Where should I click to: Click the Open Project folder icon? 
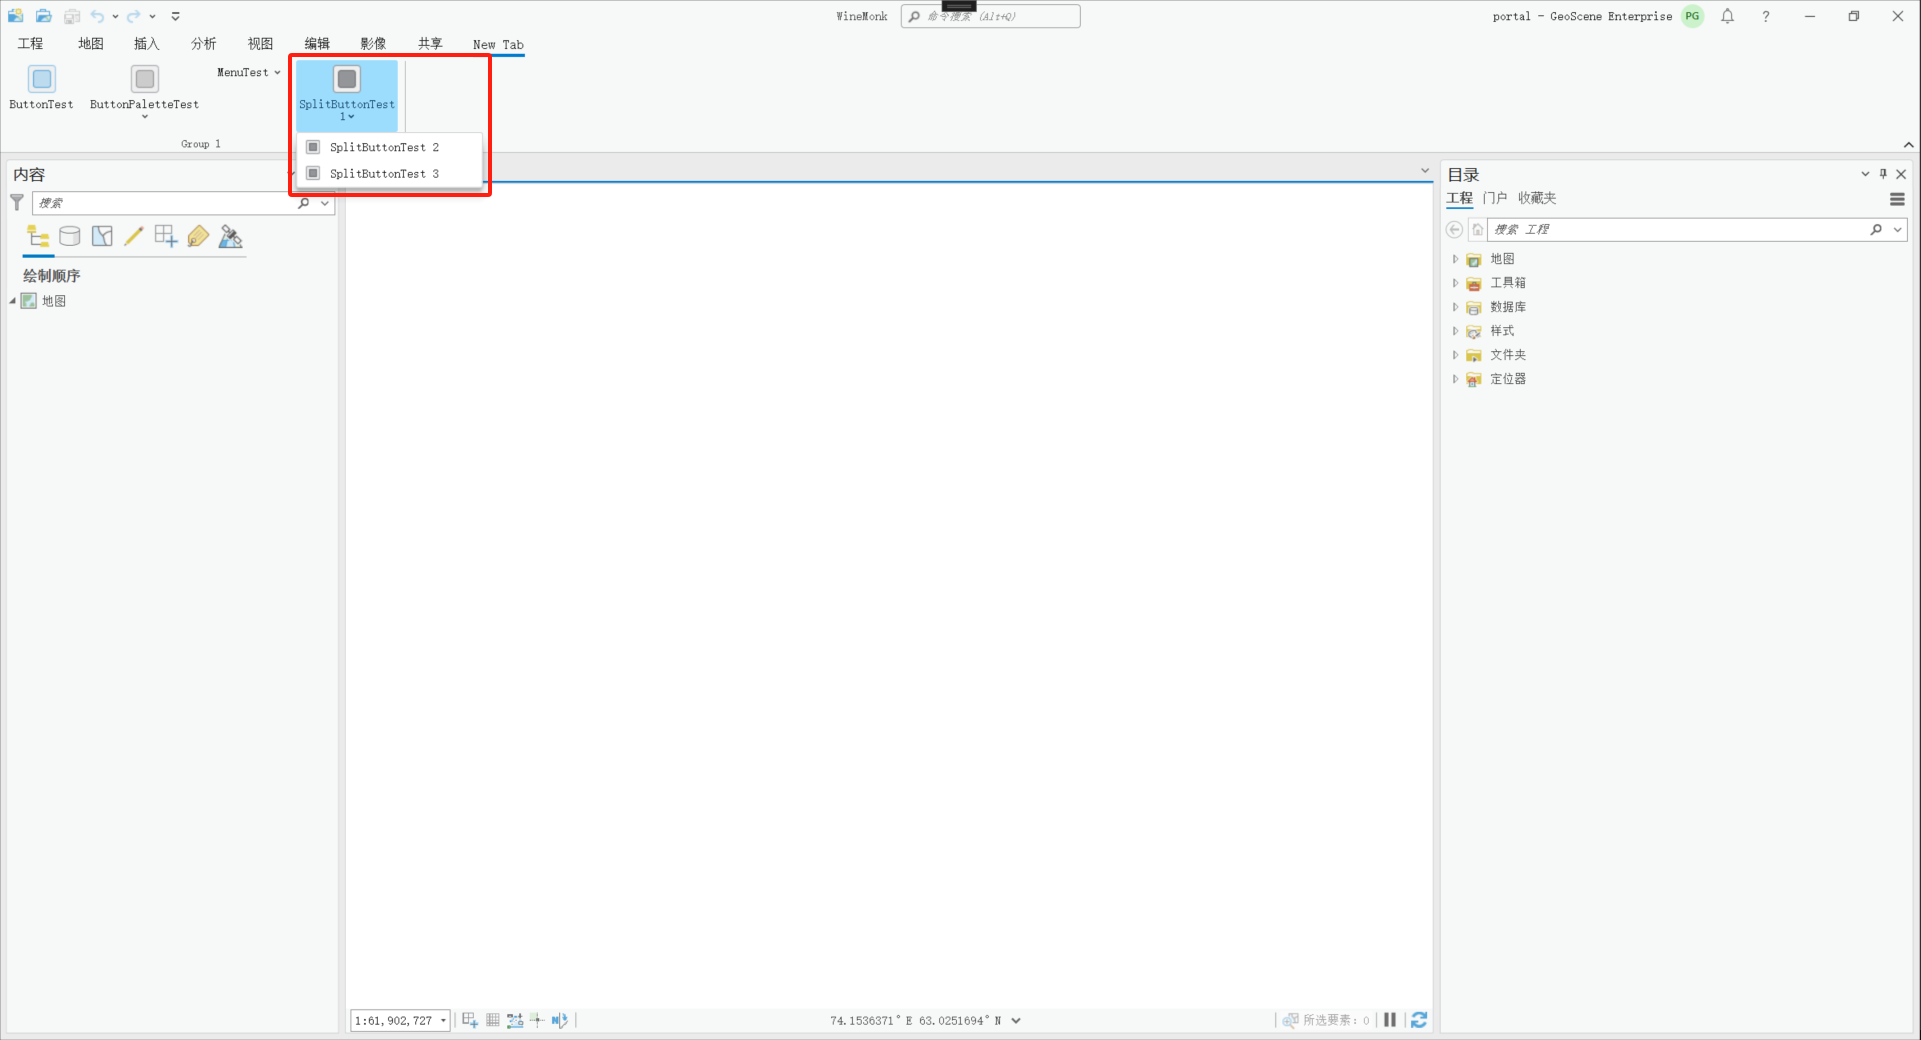click(x=44, y=16)
